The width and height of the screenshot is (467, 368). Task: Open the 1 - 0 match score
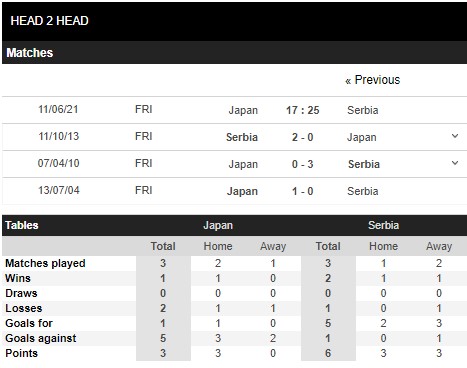[x=302, y=191]
